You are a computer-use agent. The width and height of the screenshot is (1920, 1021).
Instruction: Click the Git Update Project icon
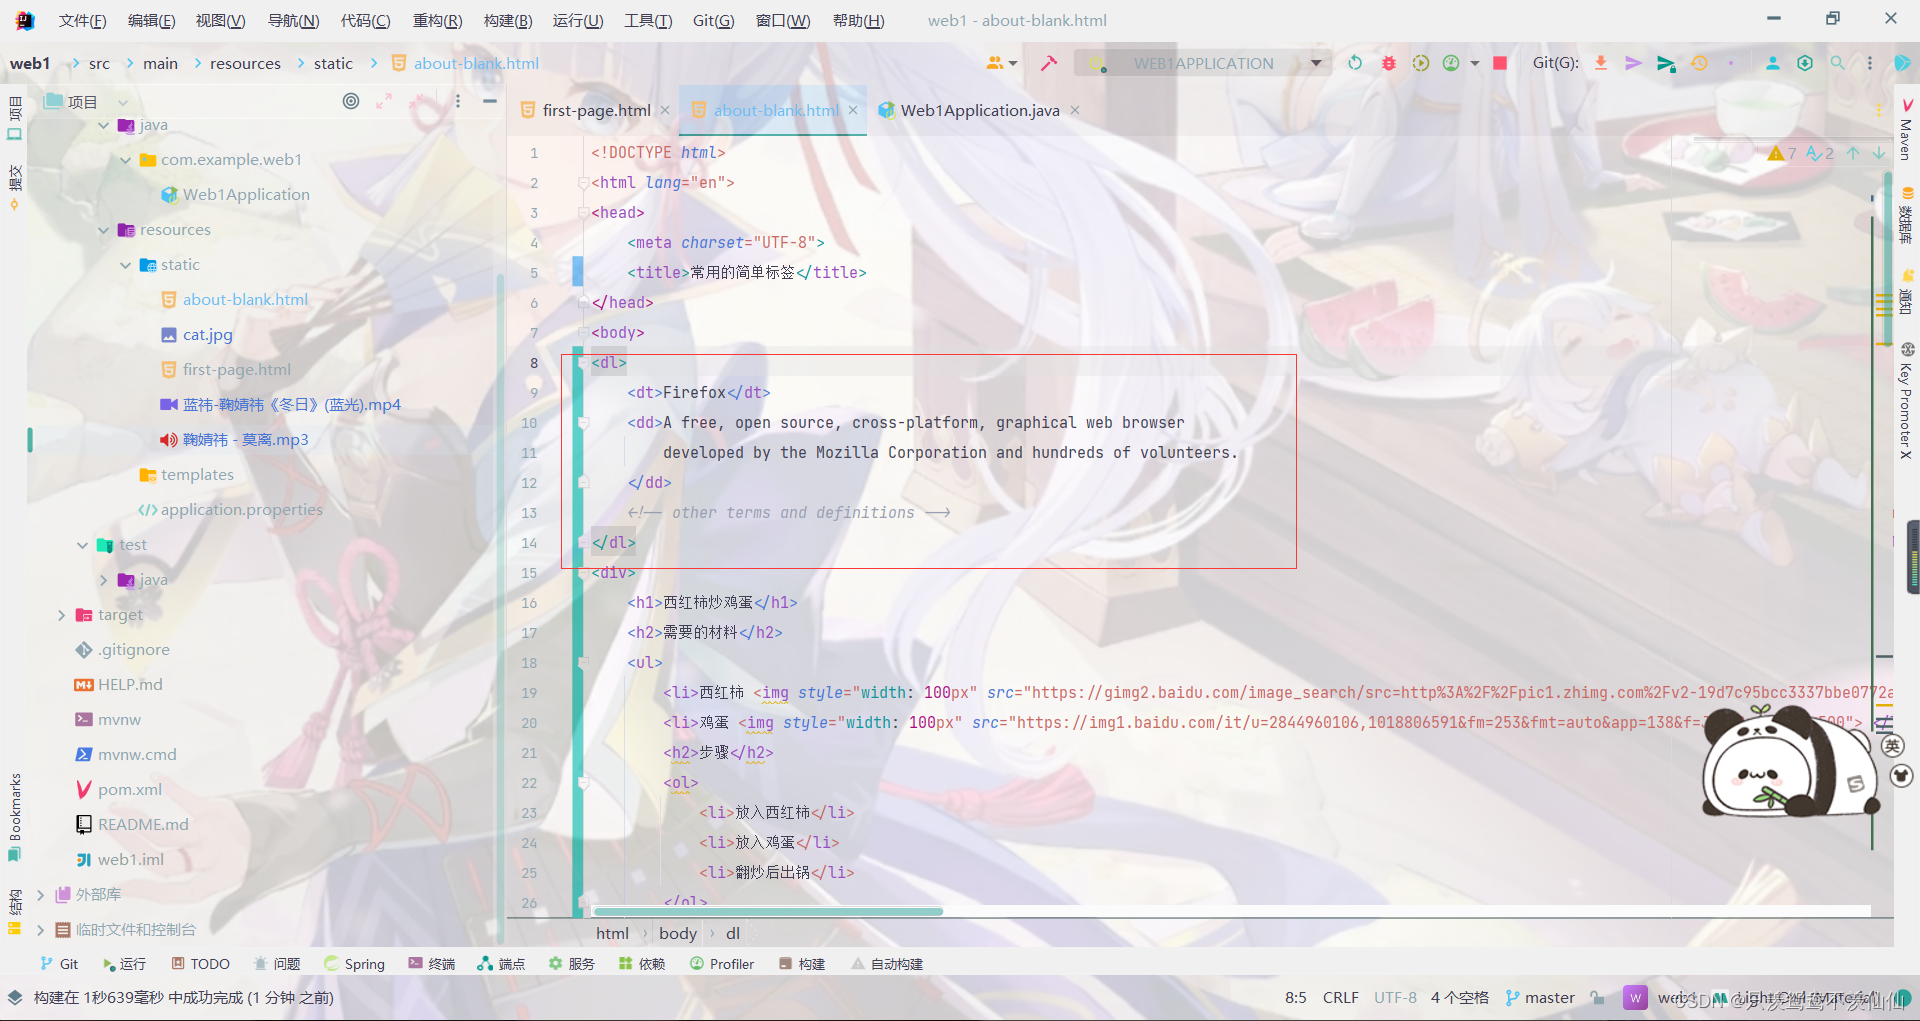pyautogui.click(x=1601, y=63)
